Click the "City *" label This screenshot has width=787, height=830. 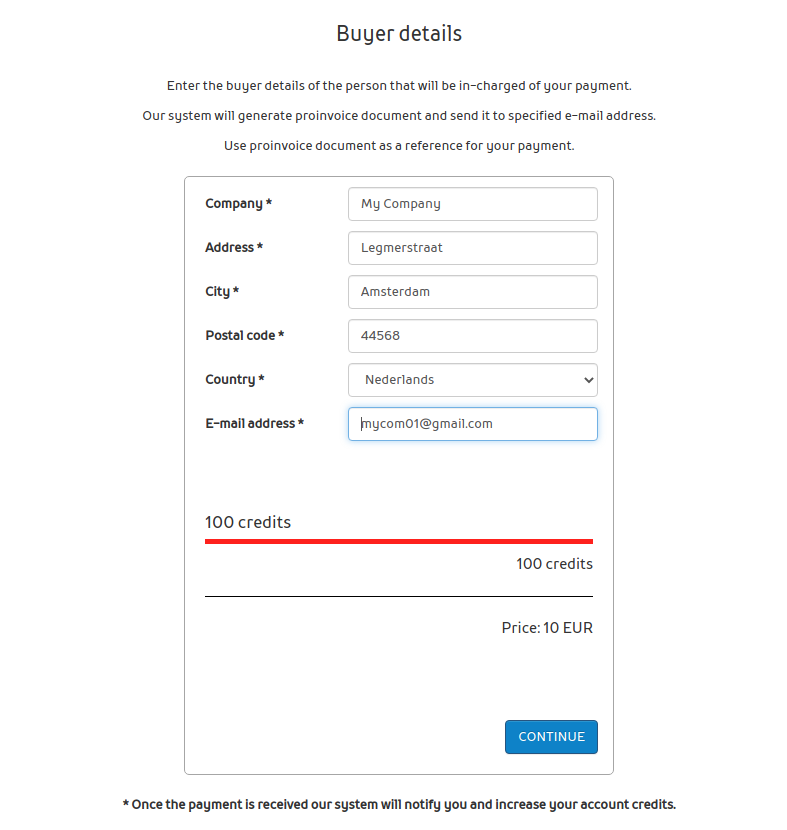pos(222,292)
